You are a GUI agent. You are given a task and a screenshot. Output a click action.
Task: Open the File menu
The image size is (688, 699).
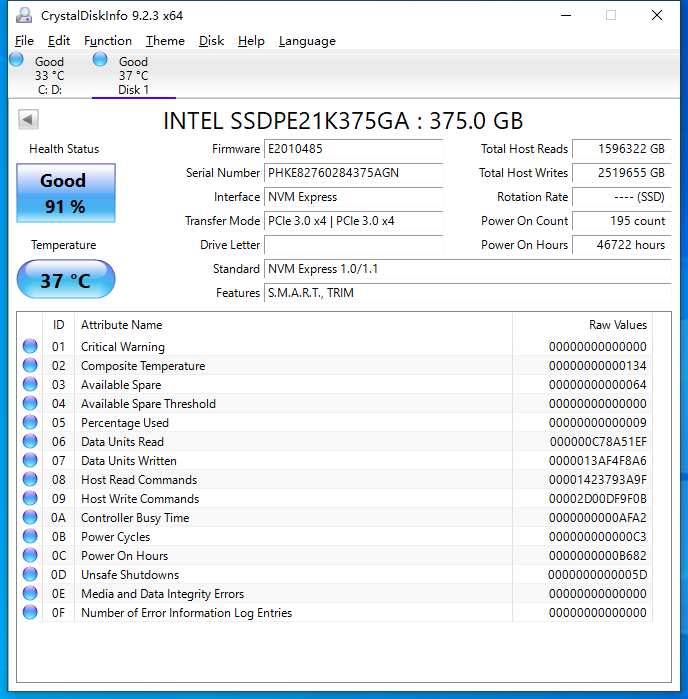pyautogui.click(x=24, y=41)
